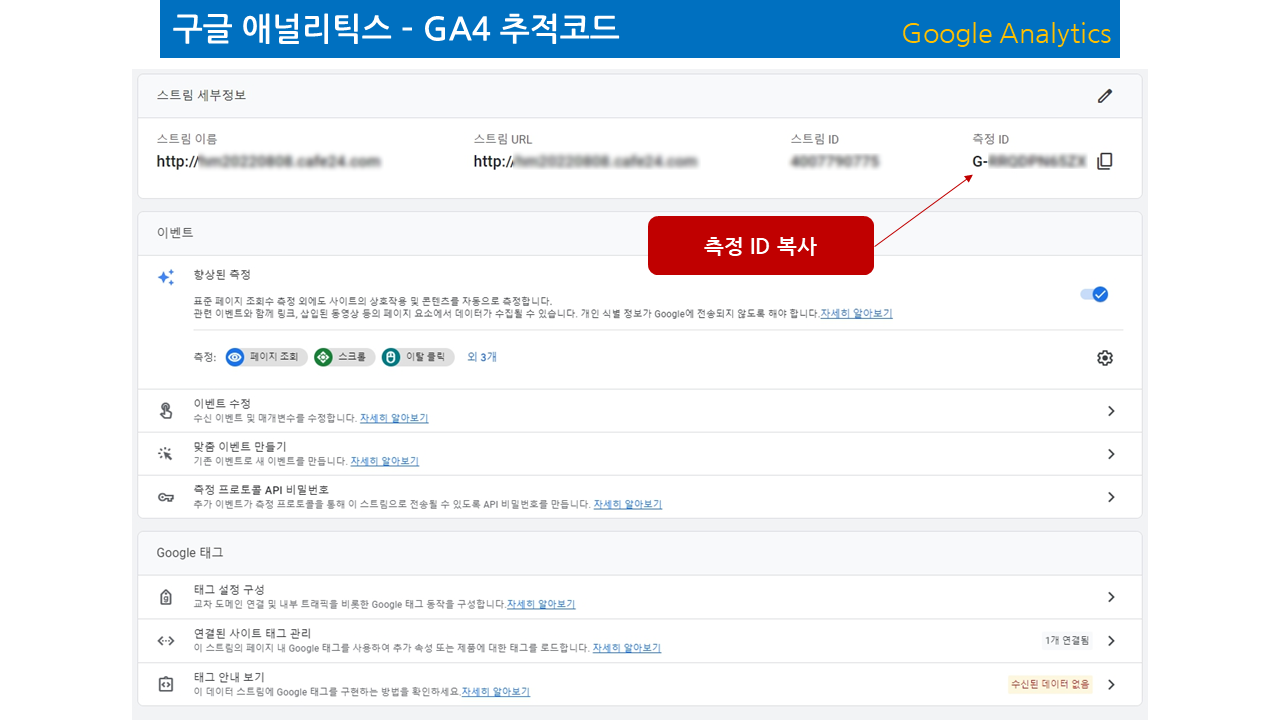This screenshot has width=1280, height=720.
Task: Click the 태그 안내 보기 row title
Action: (229, 677)
